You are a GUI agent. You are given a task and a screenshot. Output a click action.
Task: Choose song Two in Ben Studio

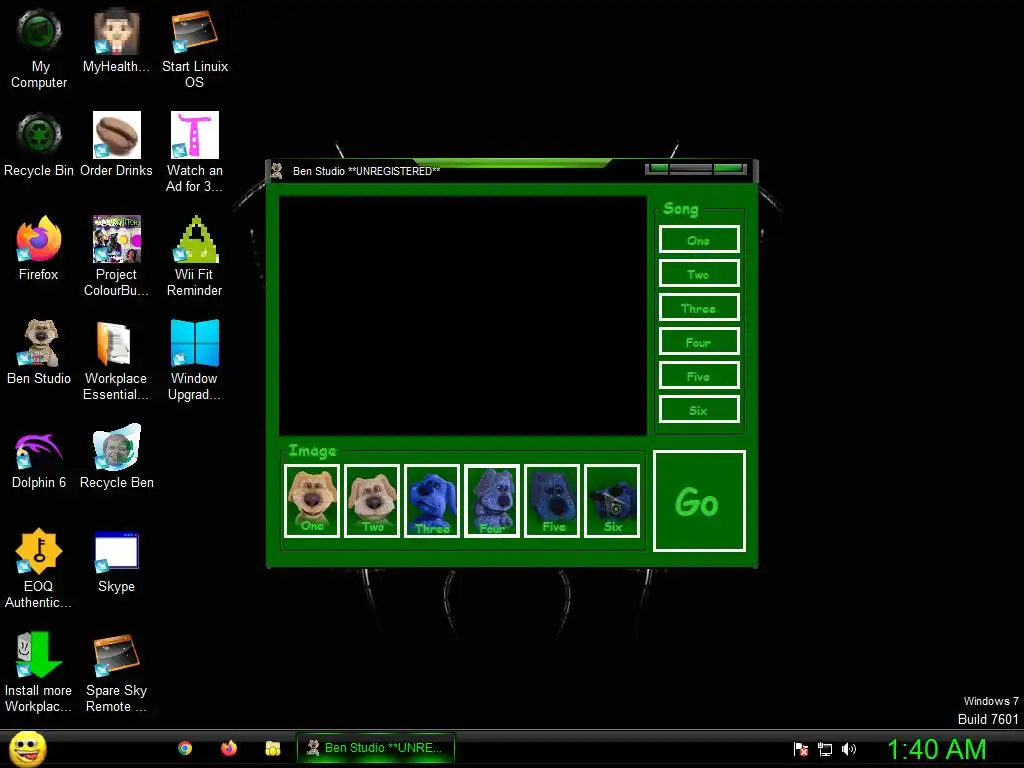click(699, 274)
